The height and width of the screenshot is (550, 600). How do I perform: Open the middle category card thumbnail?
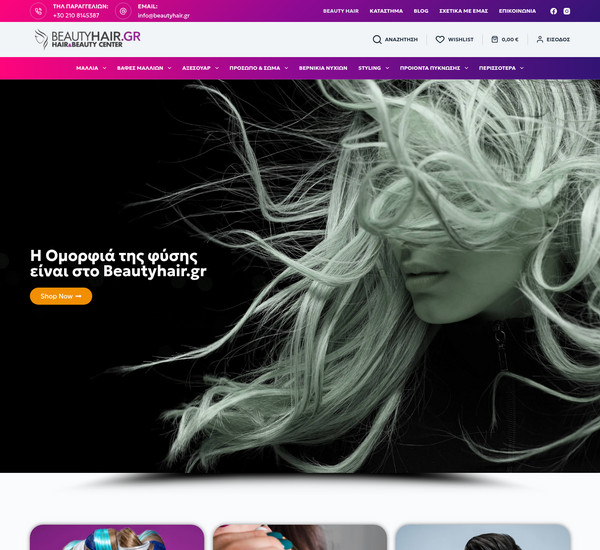tap(300, 537)
